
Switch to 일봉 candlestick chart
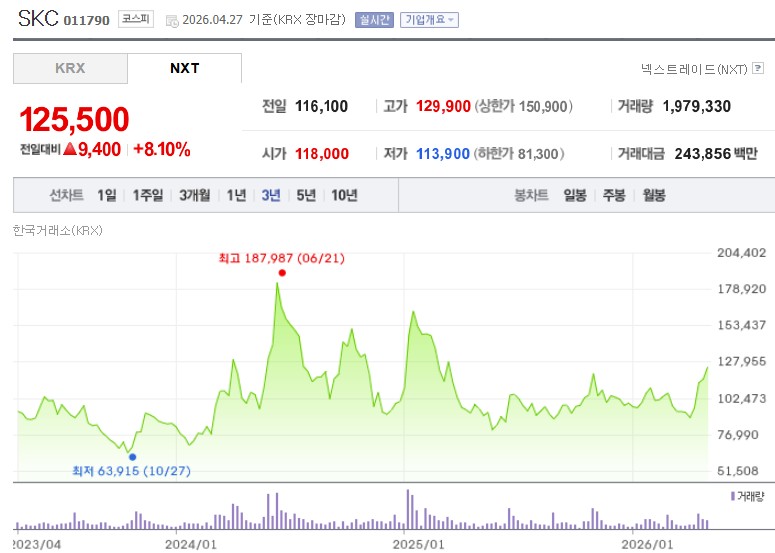click(575, 195)
